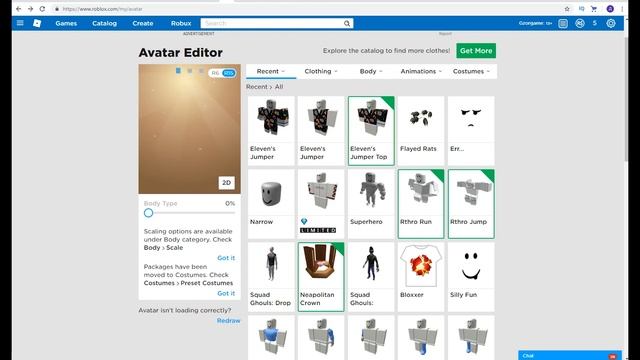Image resolution: width=640 pixels, height=360 pixels.
Task: Click the browser profile avatar icon
Action: pos(610,9)
